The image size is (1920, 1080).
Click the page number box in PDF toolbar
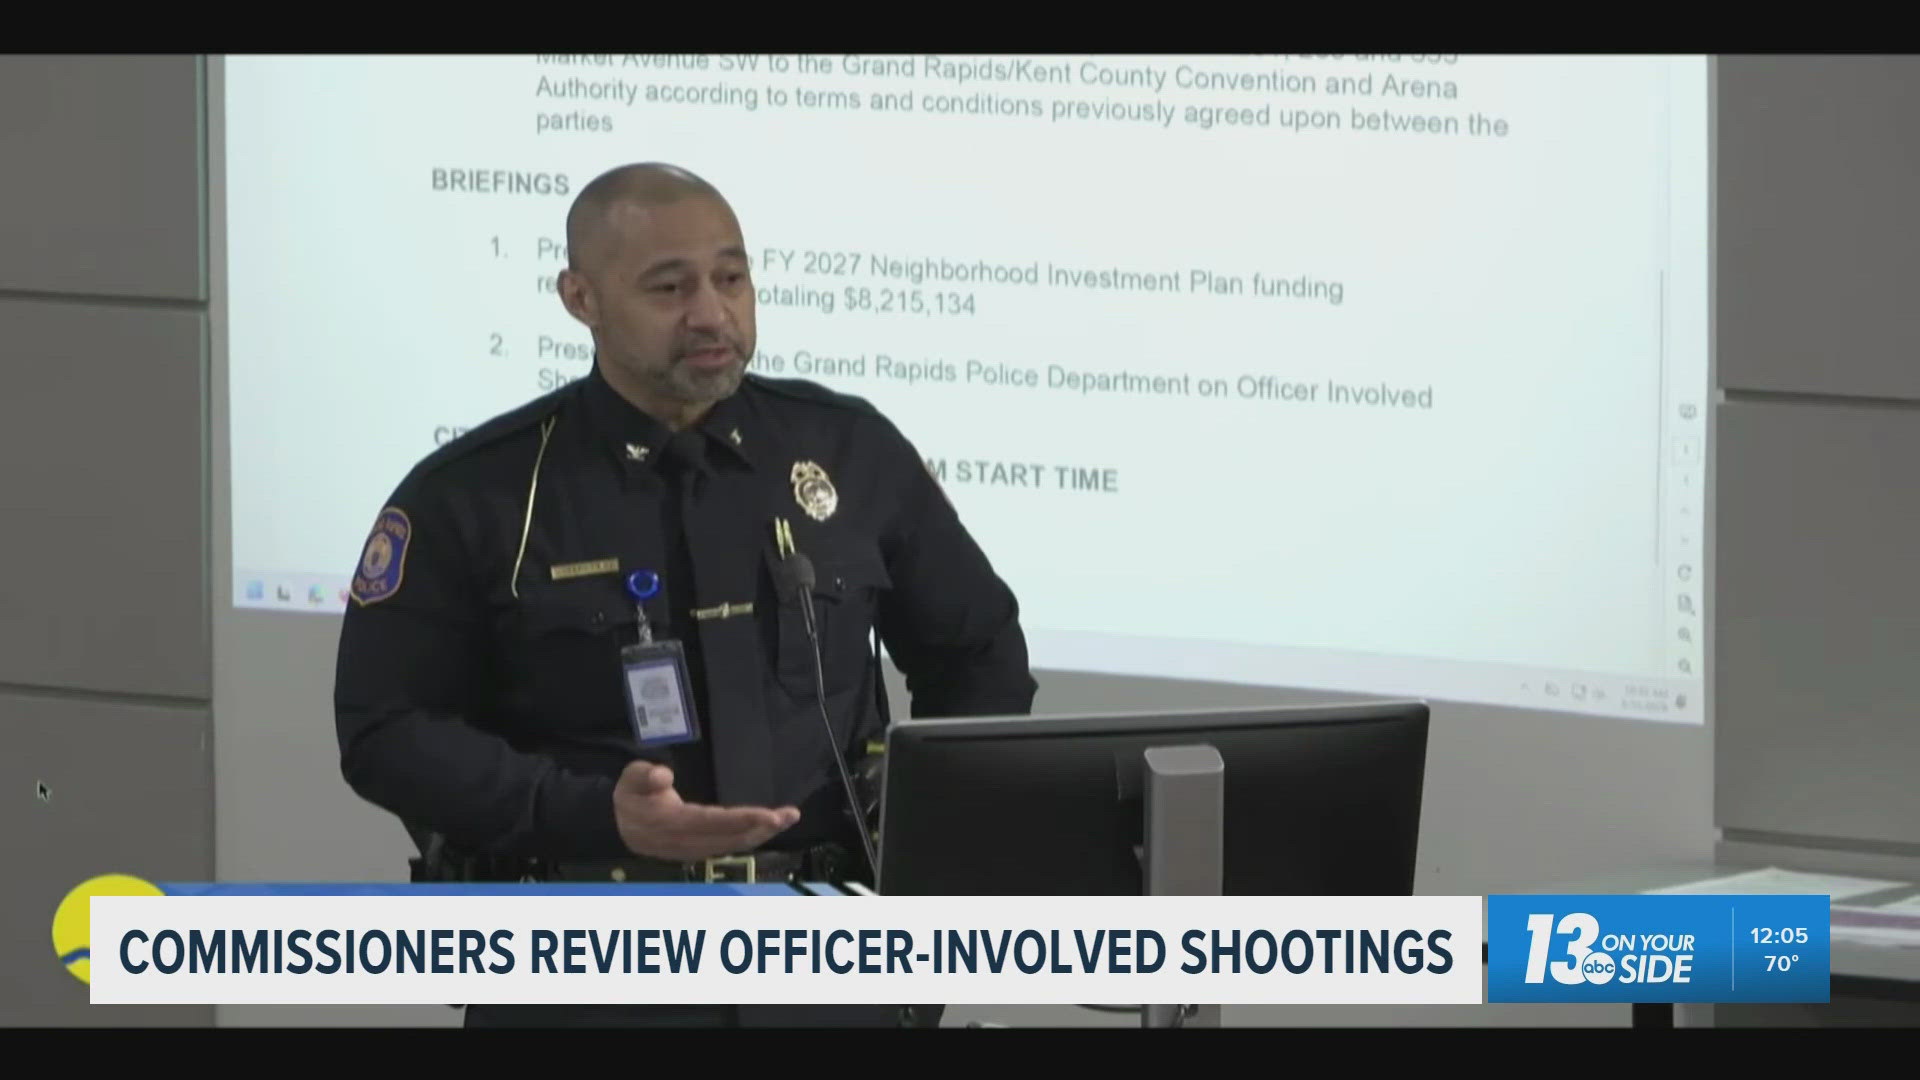pos(1686,449)
